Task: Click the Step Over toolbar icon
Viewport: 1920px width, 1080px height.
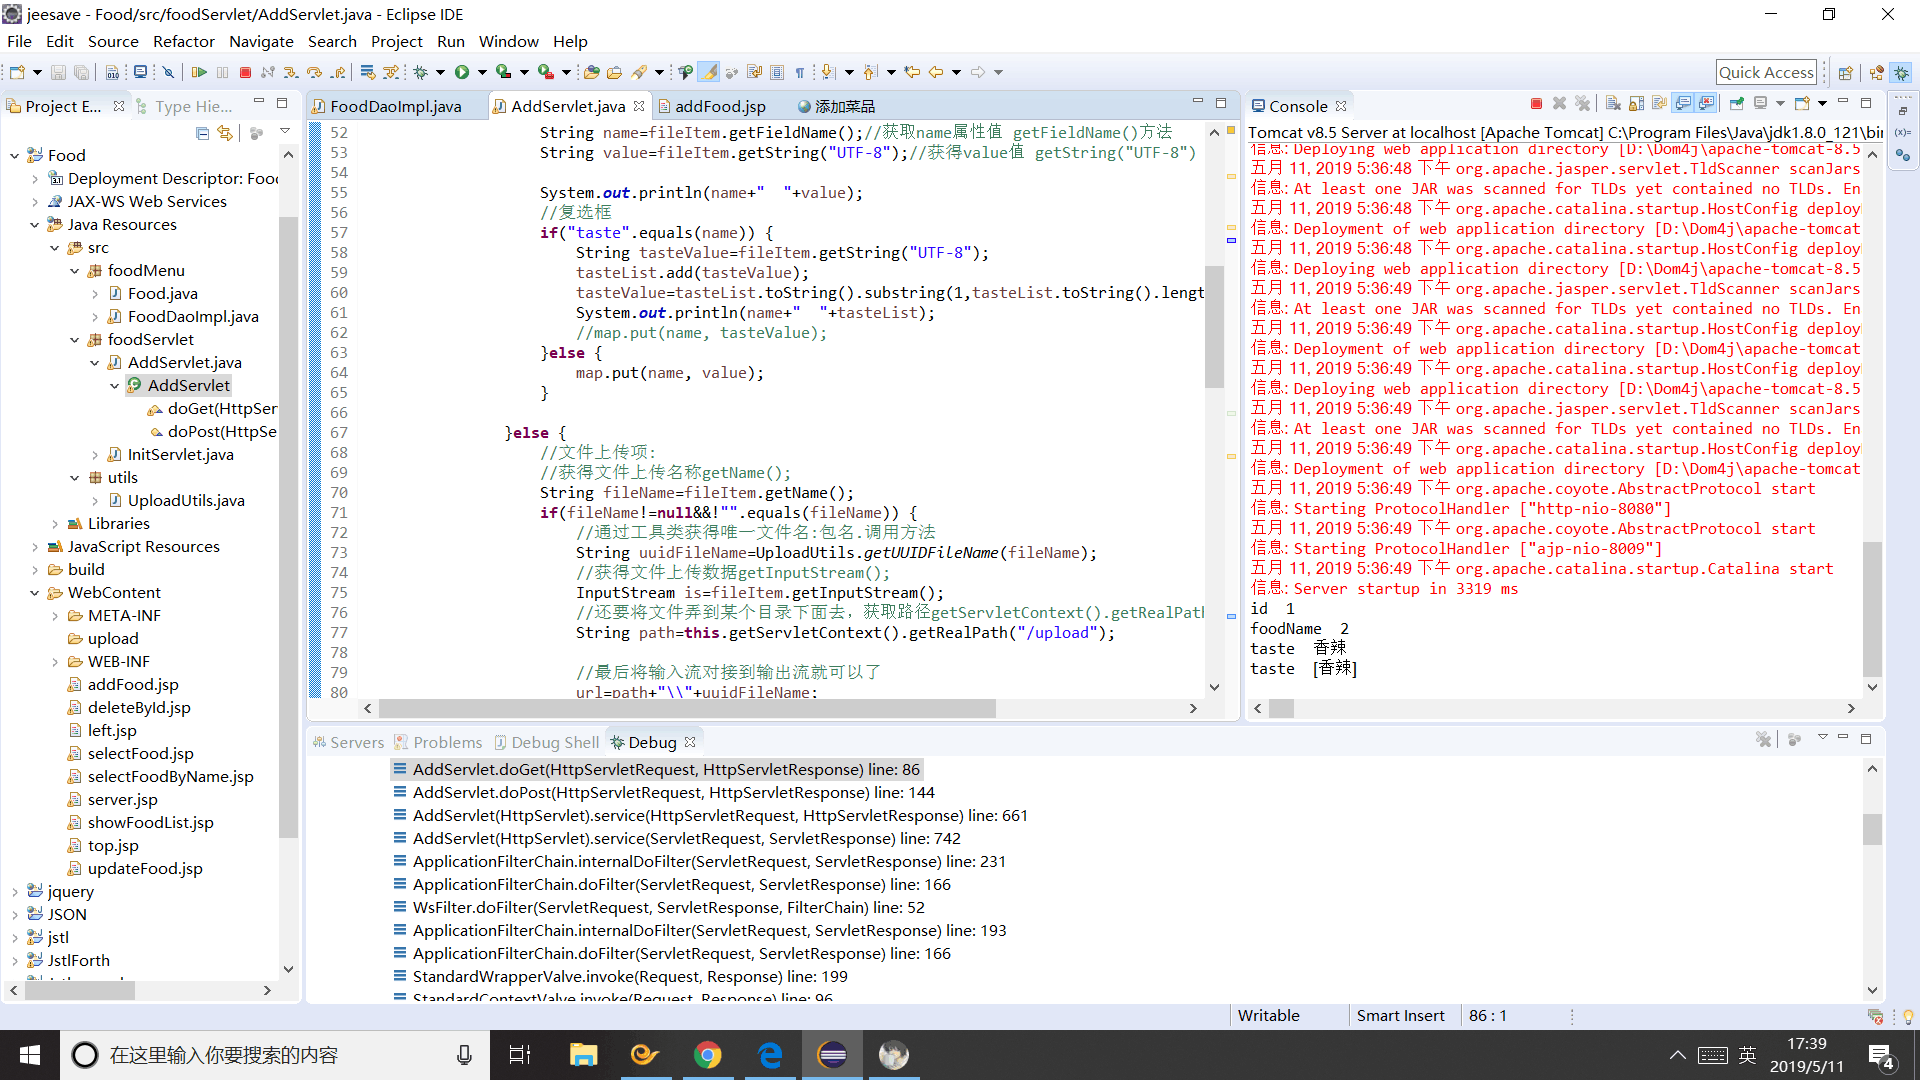Action: (314, 72)
